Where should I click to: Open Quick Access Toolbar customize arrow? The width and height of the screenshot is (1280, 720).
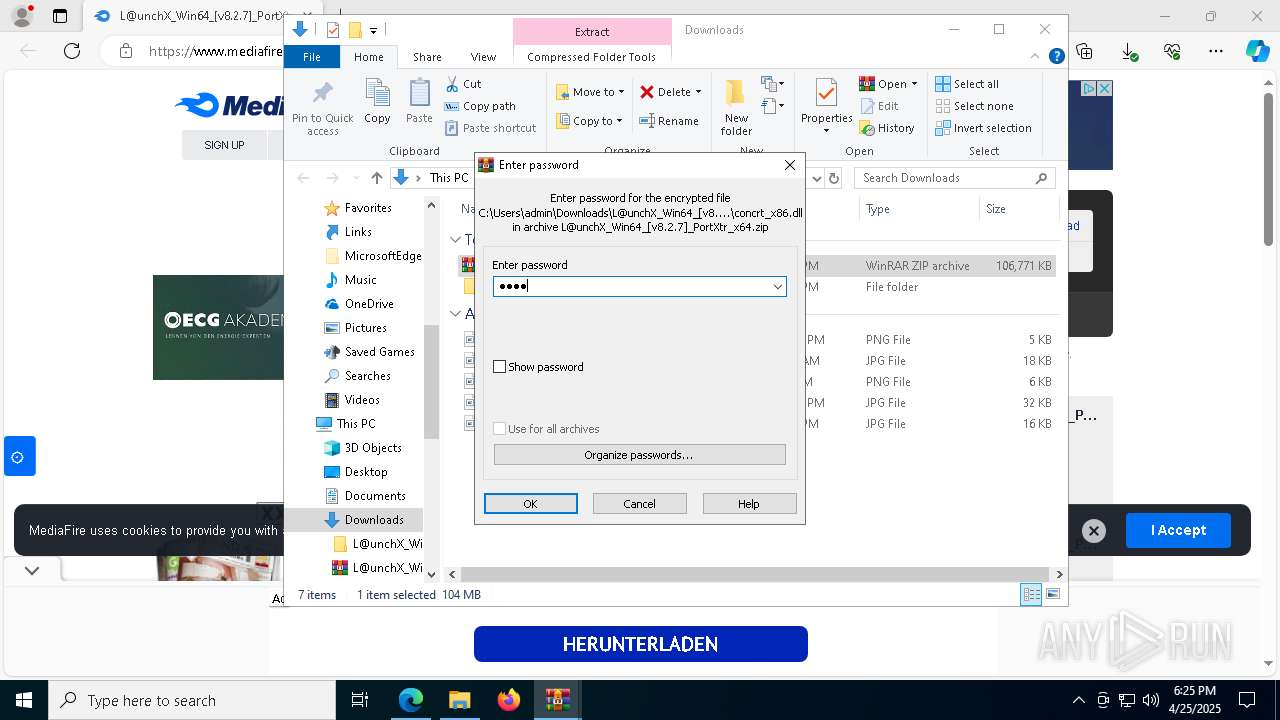point(373,31)
